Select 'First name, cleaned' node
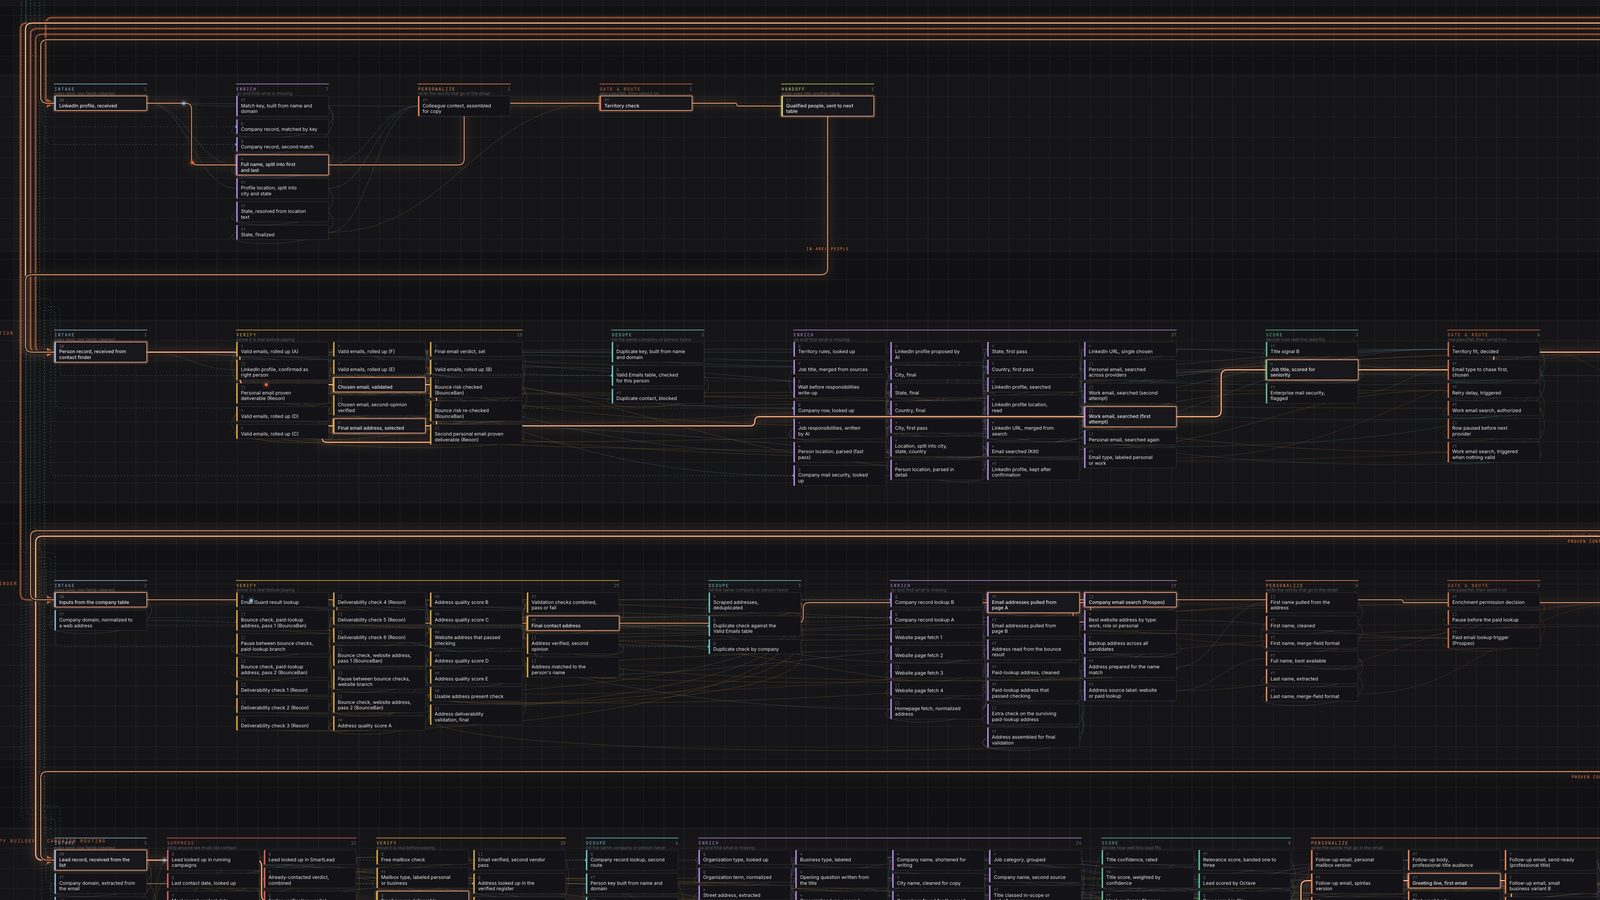Image resolution: width=1600 pixels, height=900 pixels. pyautogui.click(x=1313, y=624)
